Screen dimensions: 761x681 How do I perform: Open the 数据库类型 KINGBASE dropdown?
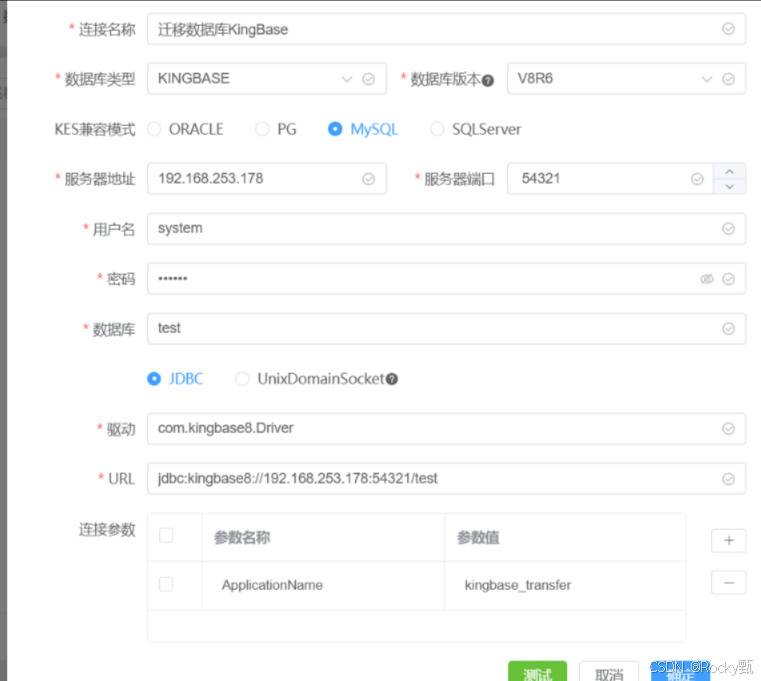[267, 79]
